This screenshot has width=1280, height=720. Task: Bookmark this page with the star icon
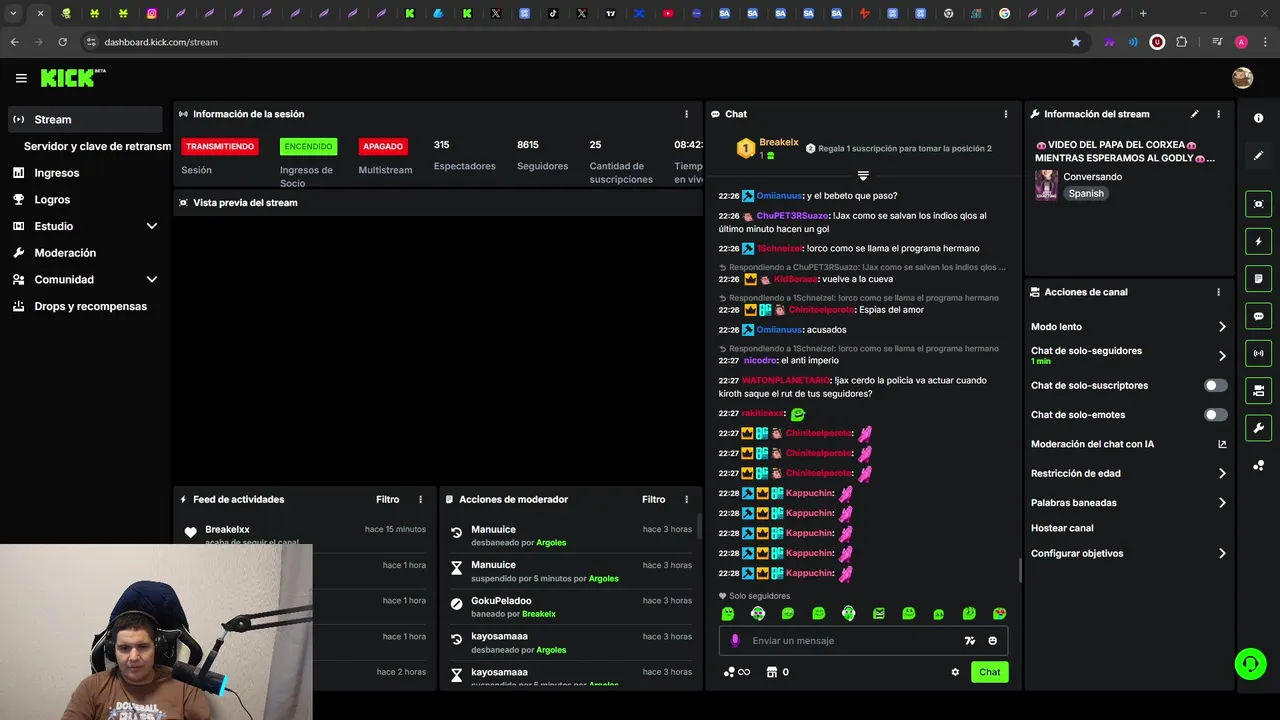click(x=1076, y=42)
